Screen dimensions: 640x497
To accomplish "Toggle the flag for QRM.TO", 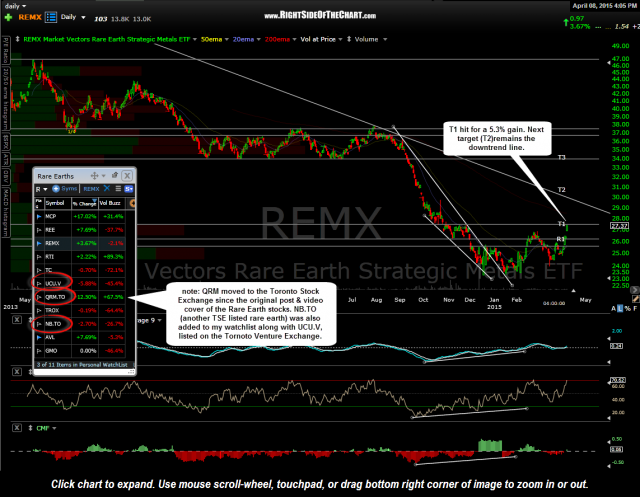I will pyautogui.click(x=39, y=297).
